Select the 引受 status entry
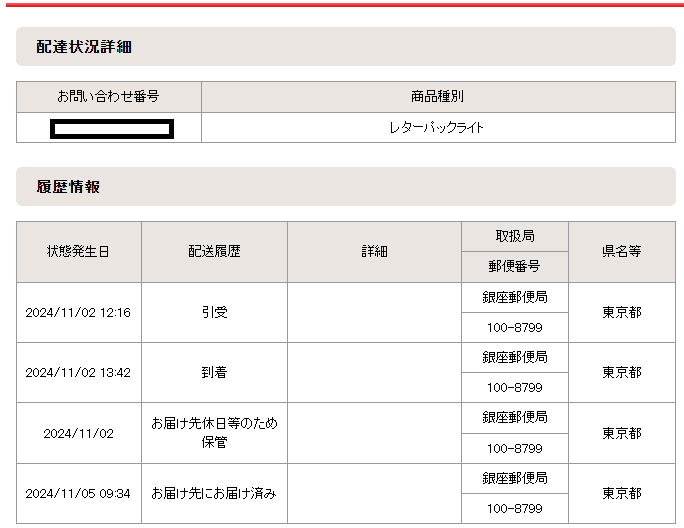Viewport: 684px width, 528px height. coord(214,313)
